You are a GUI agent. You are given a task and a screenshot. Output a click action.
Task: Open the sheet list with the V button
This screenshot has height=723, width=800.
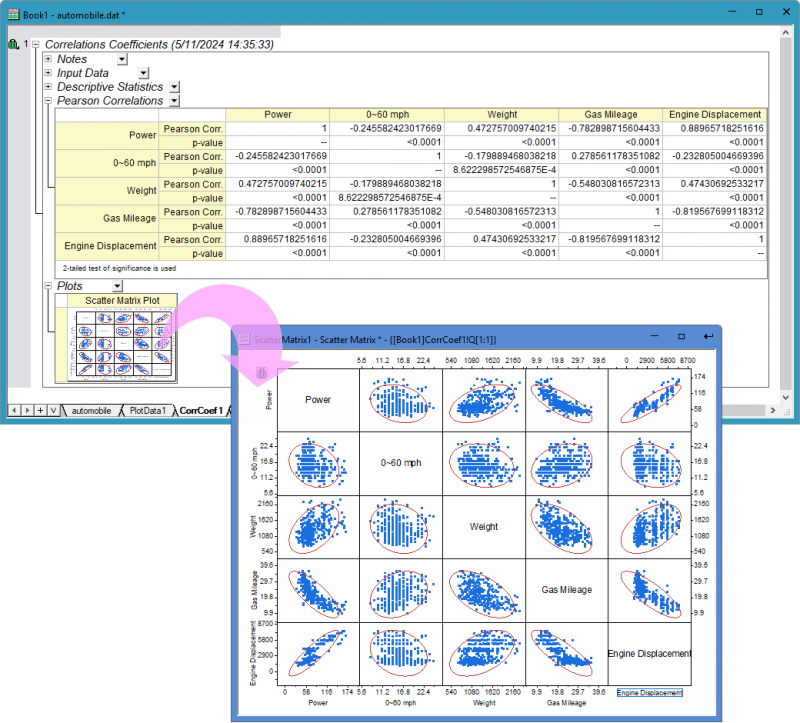[53, 410]
